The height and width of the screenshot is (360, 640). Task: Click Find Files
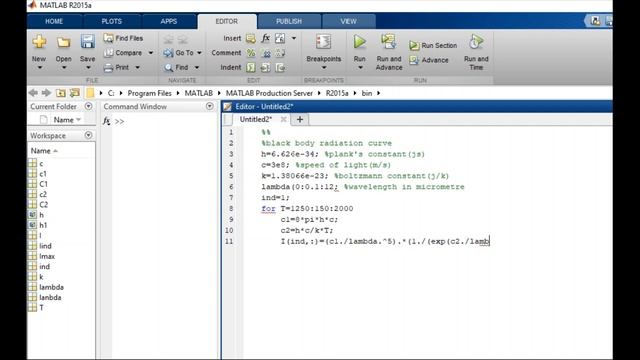click(x=123, y=38)
